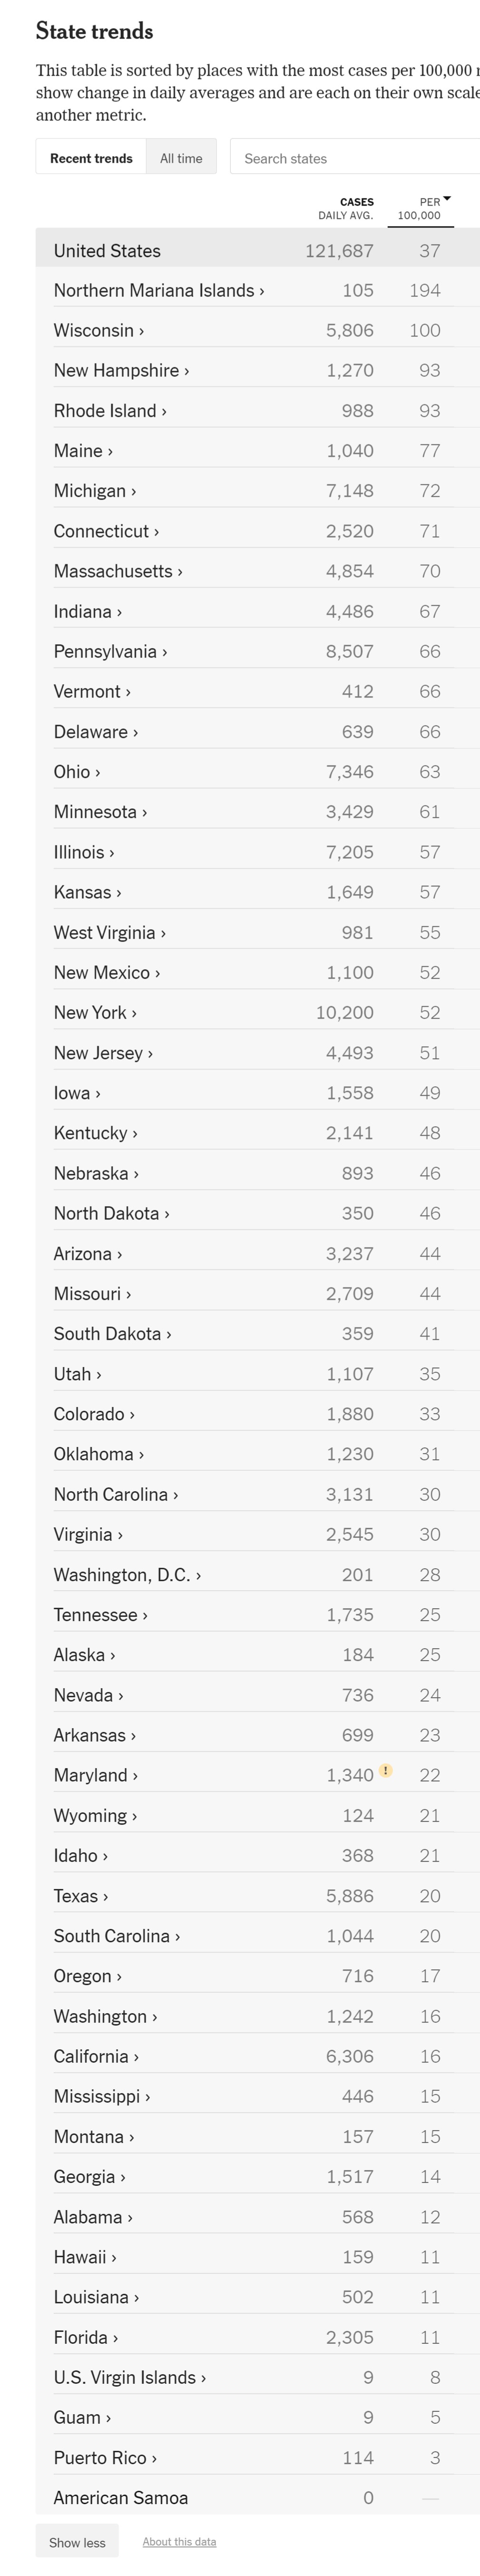Select the Recent trends tab
This screenshot has height=2576, width=480.
coord(91,158)
